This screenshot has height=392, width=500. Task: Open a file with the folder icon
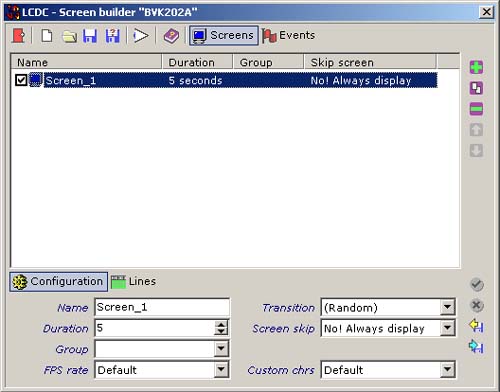pos(69,36)
